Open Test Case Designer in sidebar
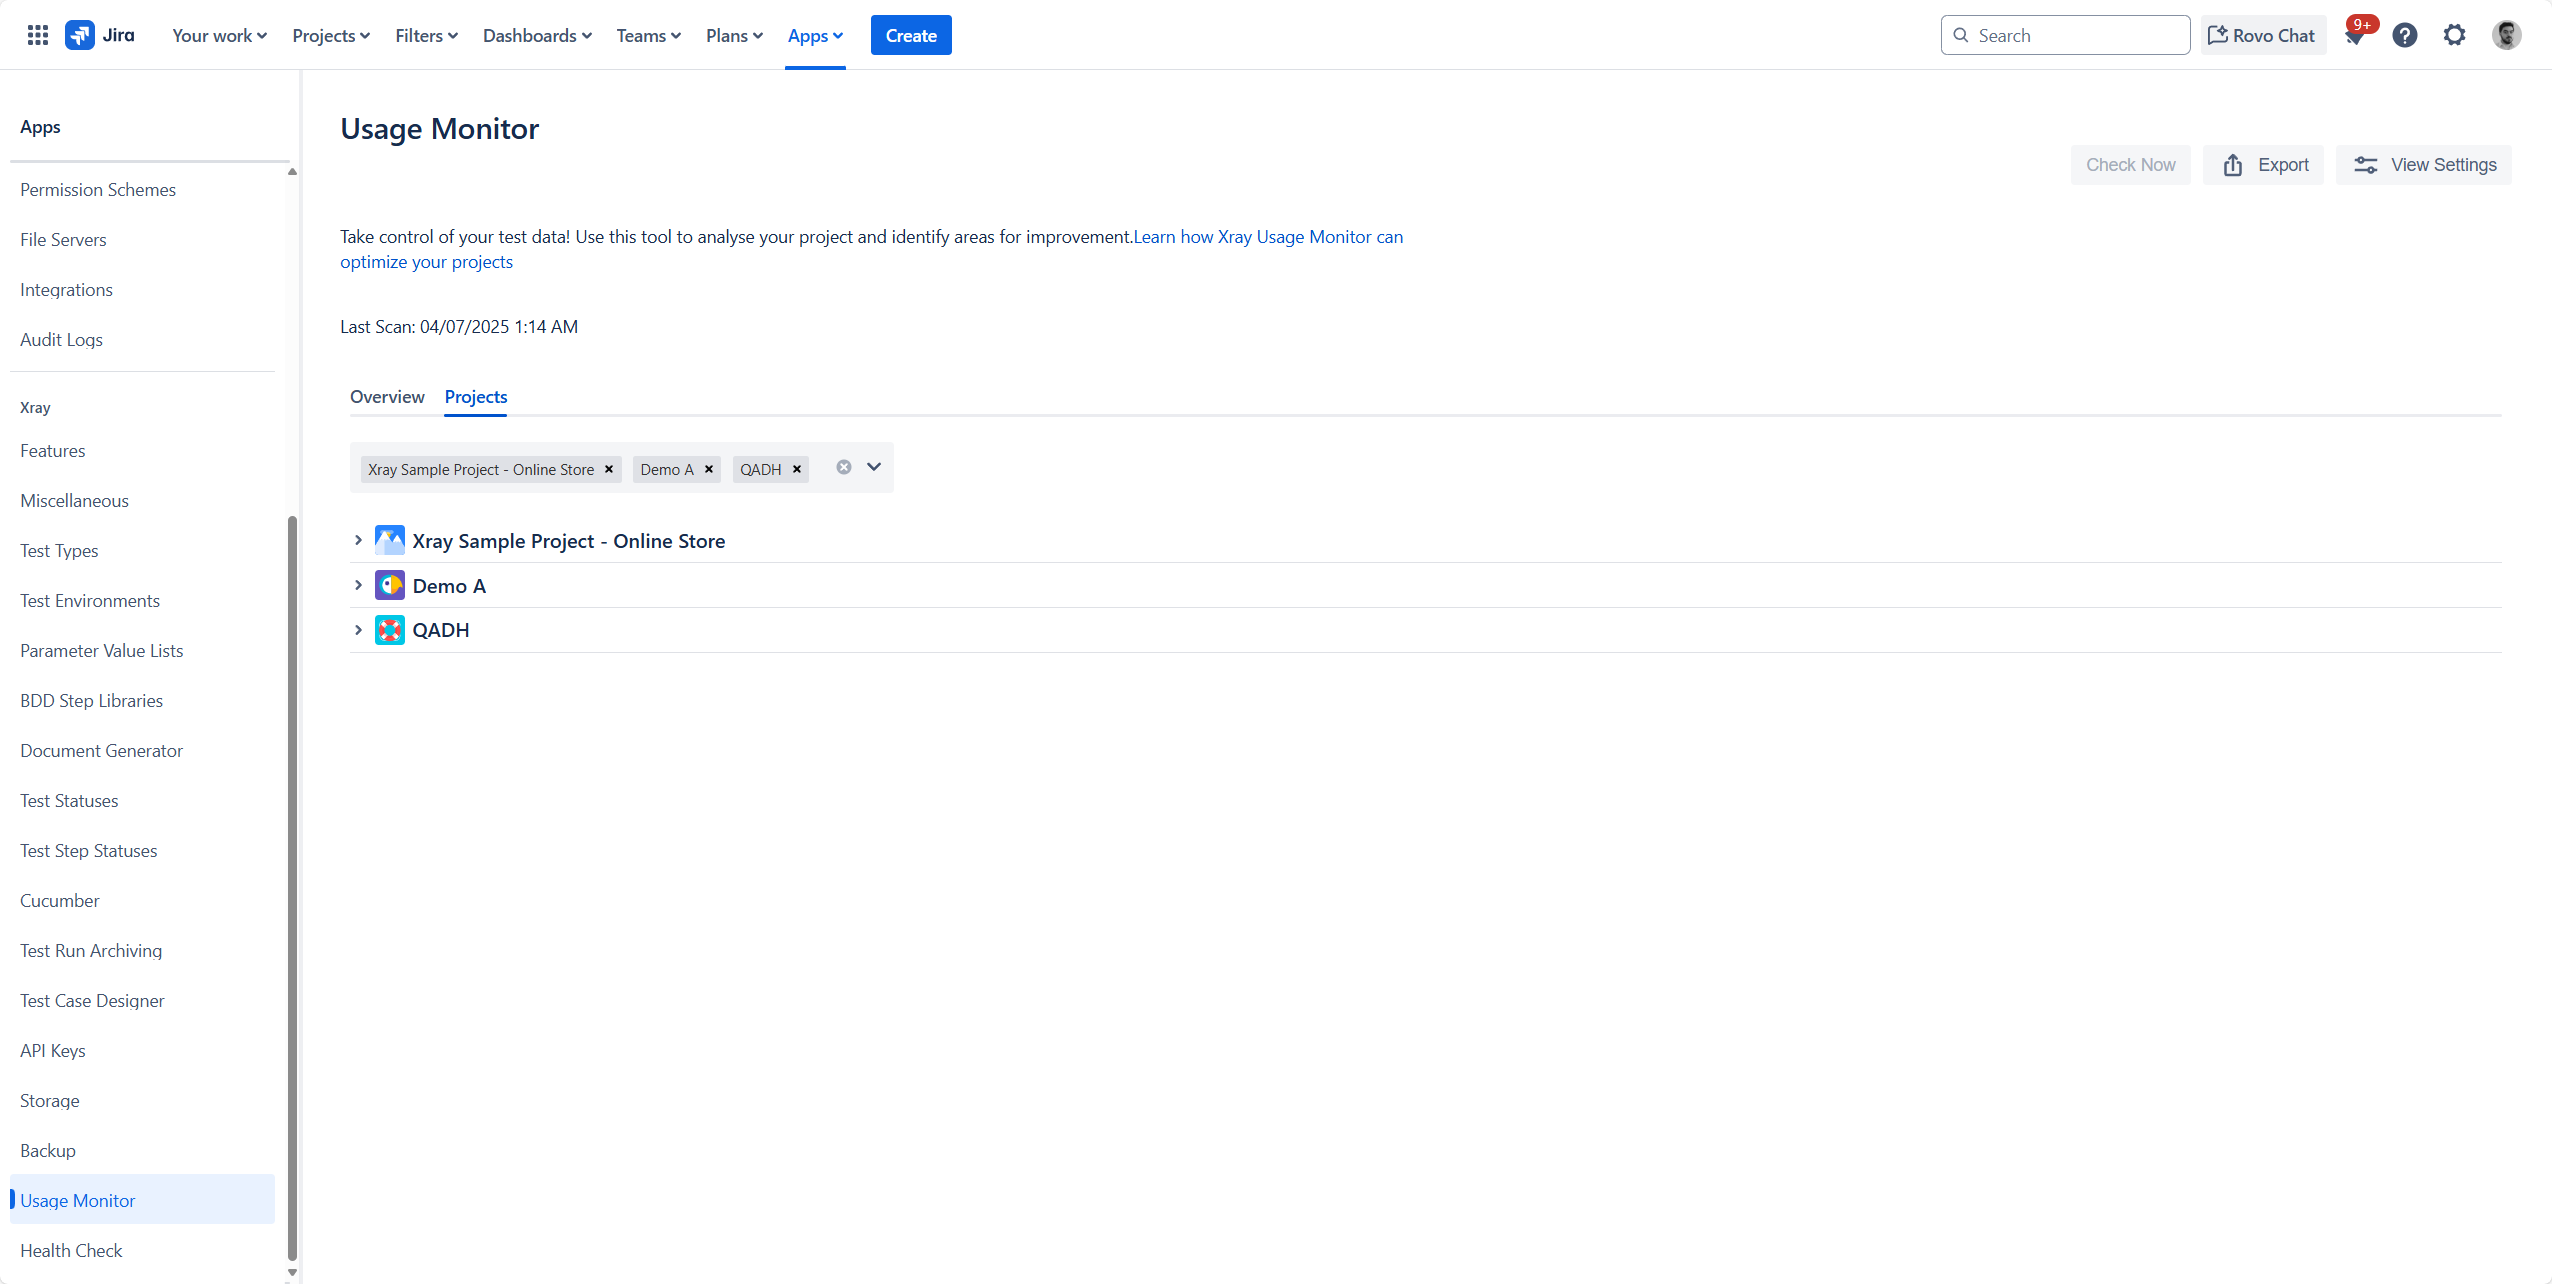The width and height of the screenshot is (2552, 1284). click(92, 1001)
